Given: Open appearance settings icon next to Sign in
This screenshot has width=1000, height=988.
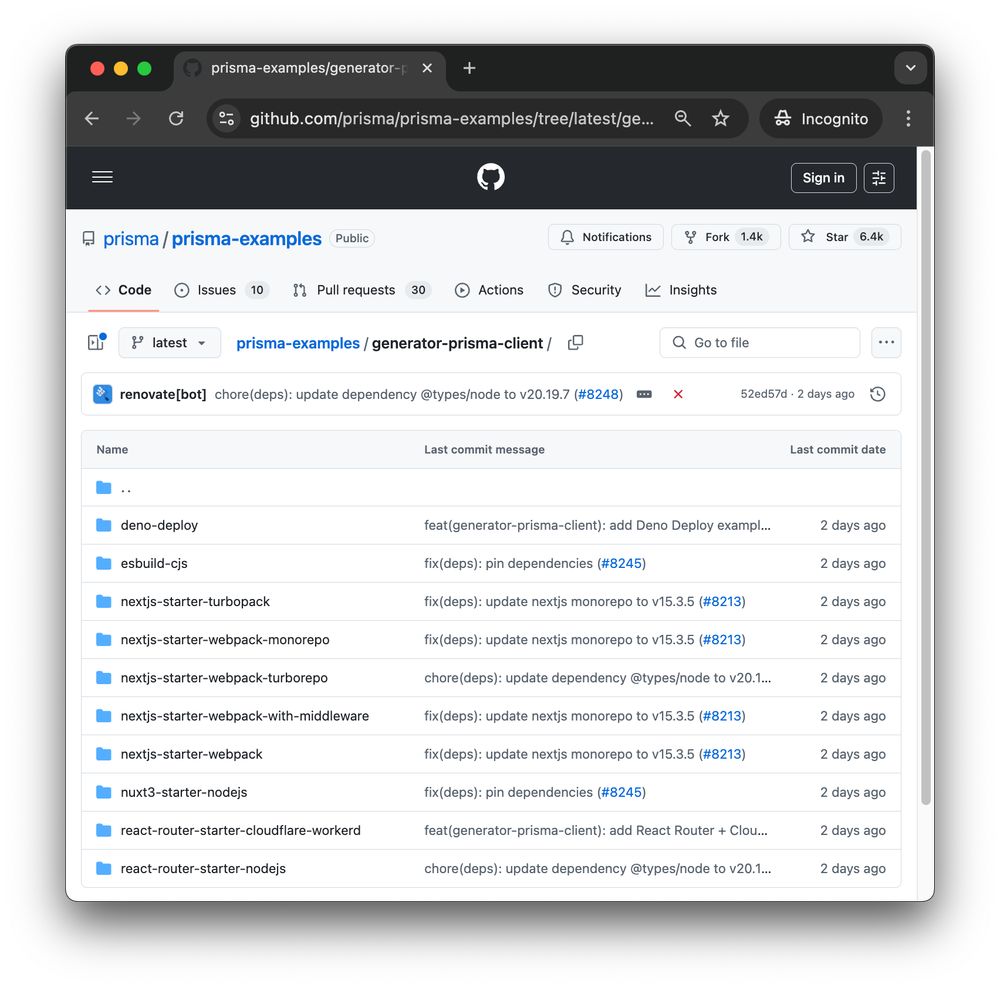Looking at the screenshot, I should tap(879, 178).
